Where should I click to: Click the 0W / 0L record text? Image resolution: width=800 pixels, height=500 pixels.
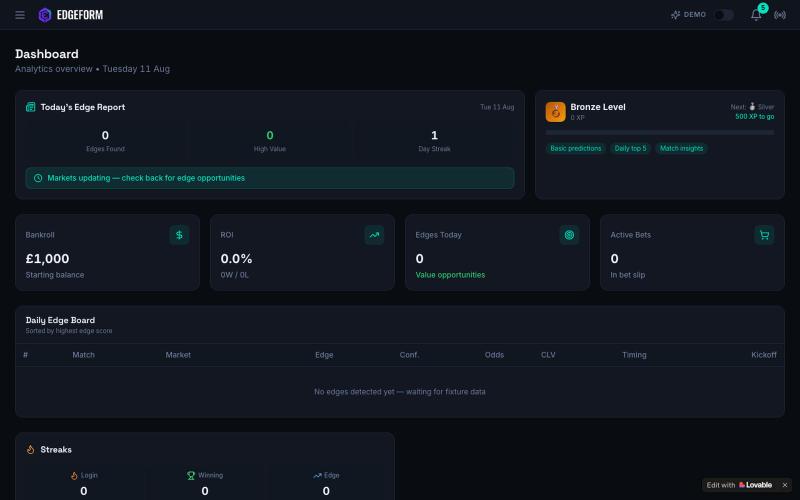tap(235, 275)
